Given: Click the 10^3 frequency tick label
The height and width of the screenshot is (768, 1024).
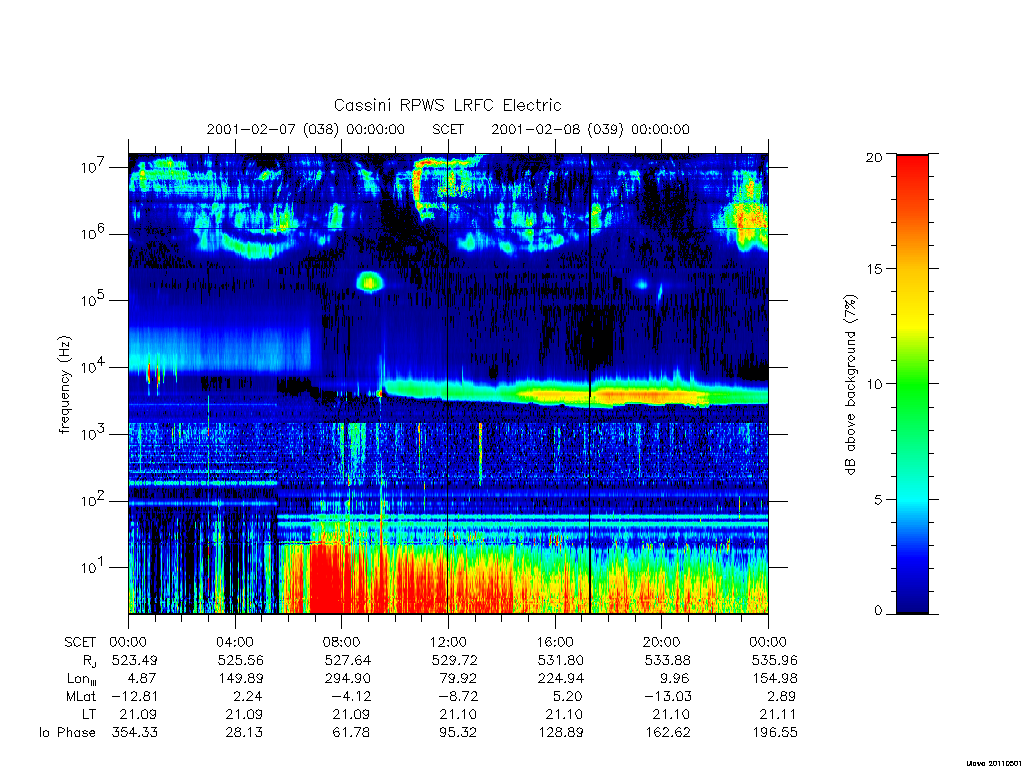Looking at the screenshot, I should coord(93,434).
